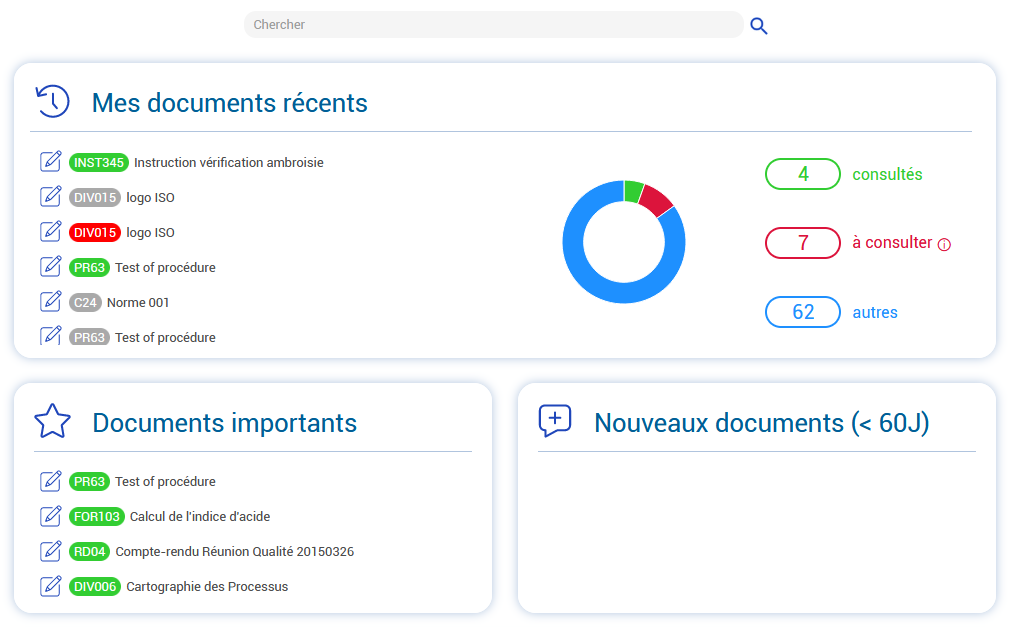Click the edit pencil icon next to RD04

(50, 551)
